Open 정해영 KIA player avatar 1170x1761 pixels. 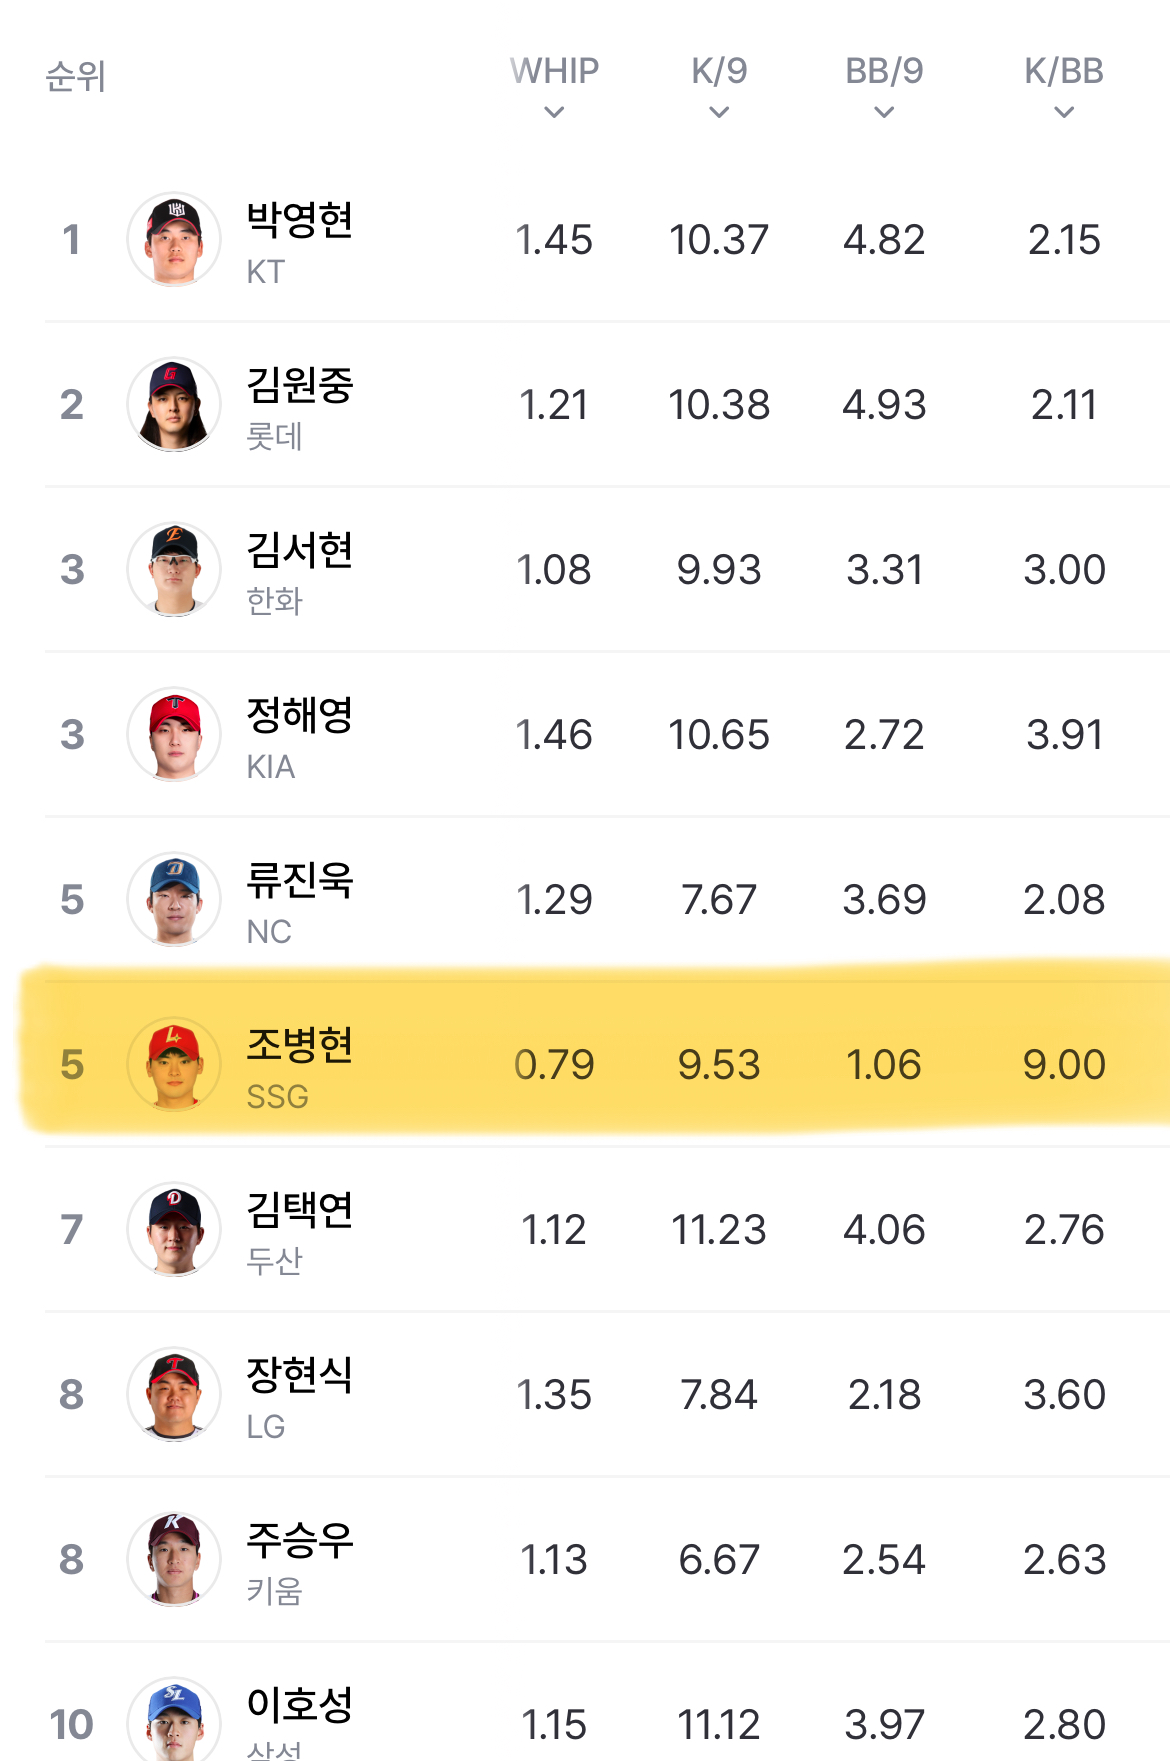pyautogui.click(x=174, y=735)
